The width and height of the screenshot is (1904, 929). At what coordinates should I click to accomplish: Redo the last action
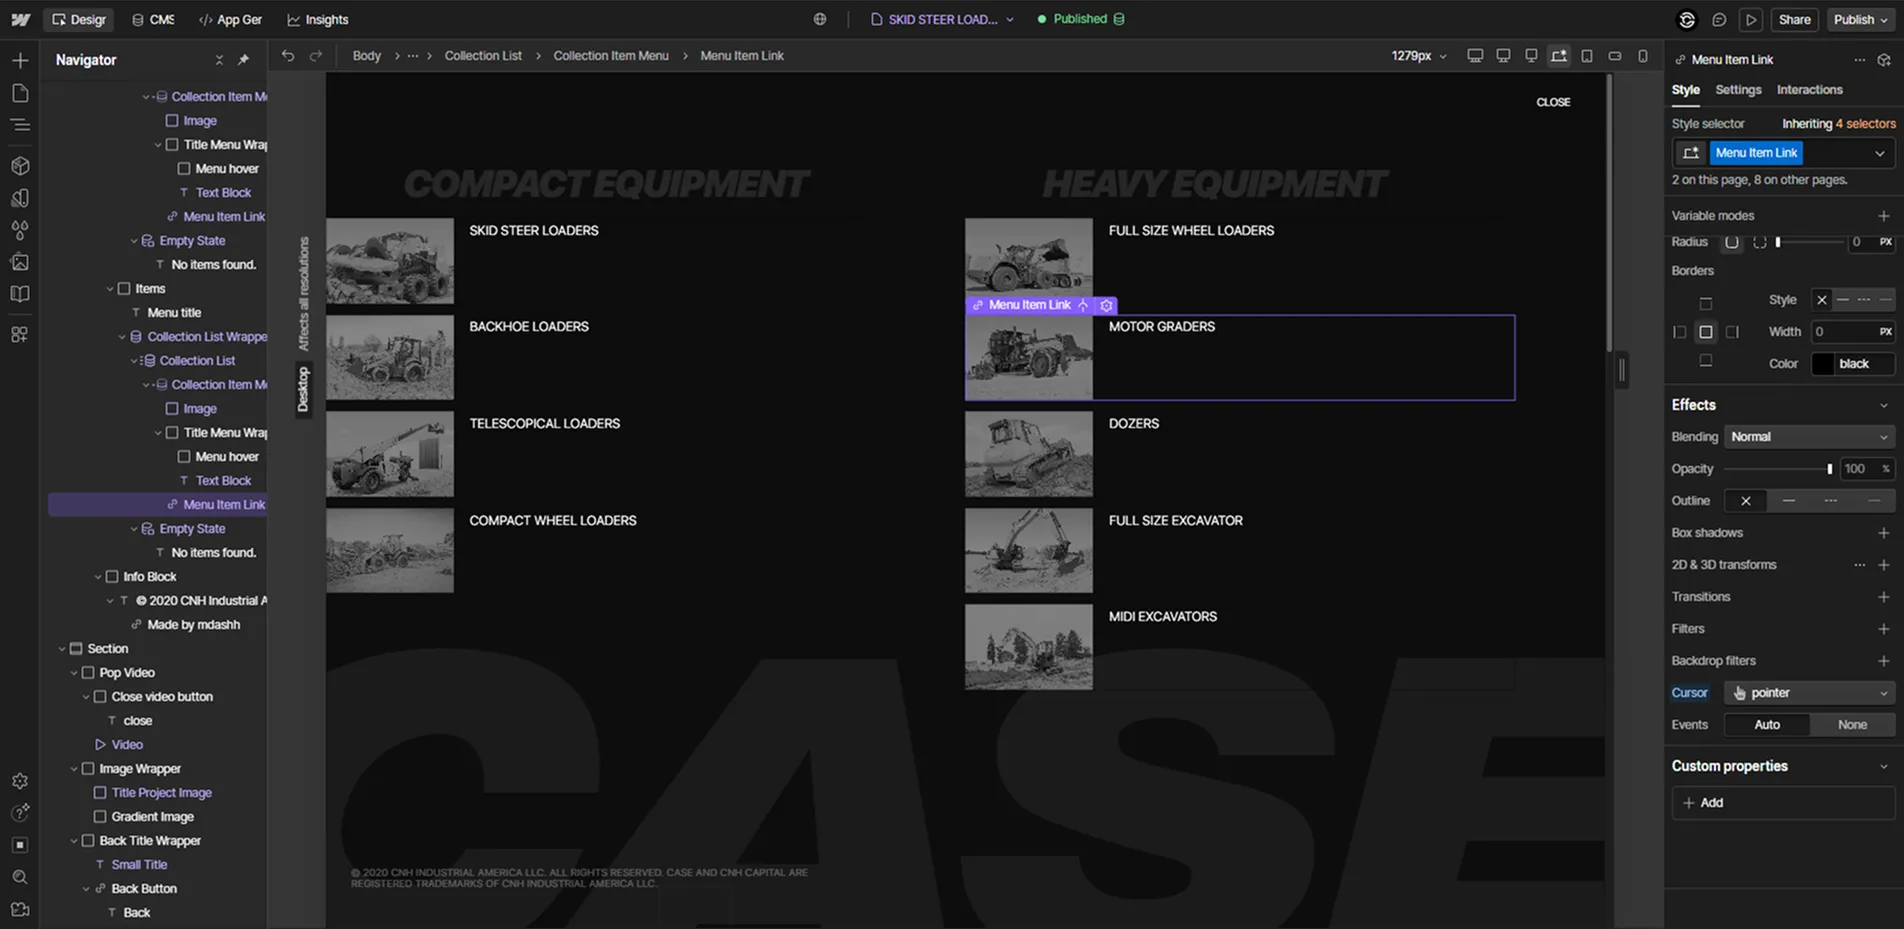[316, 56]
